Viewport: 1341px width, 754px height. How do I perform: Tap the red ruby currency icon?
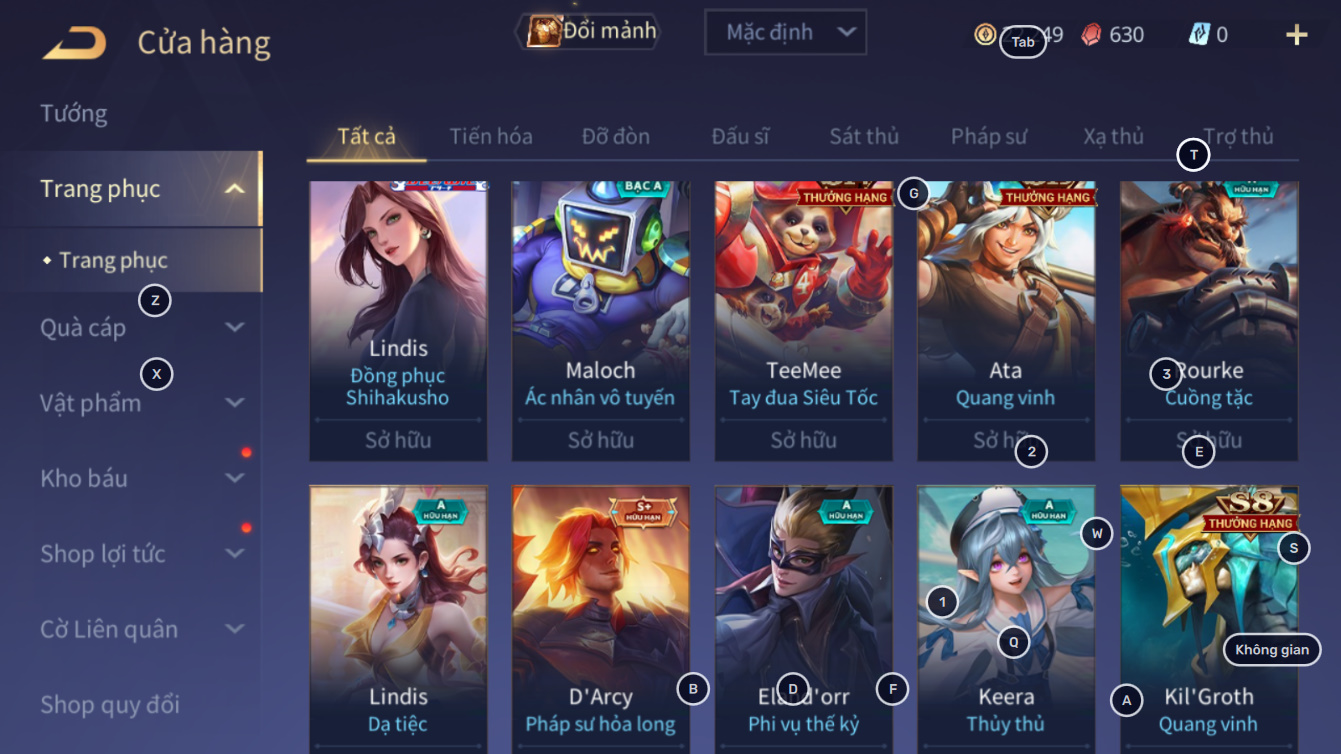(x=1091, y=35)
